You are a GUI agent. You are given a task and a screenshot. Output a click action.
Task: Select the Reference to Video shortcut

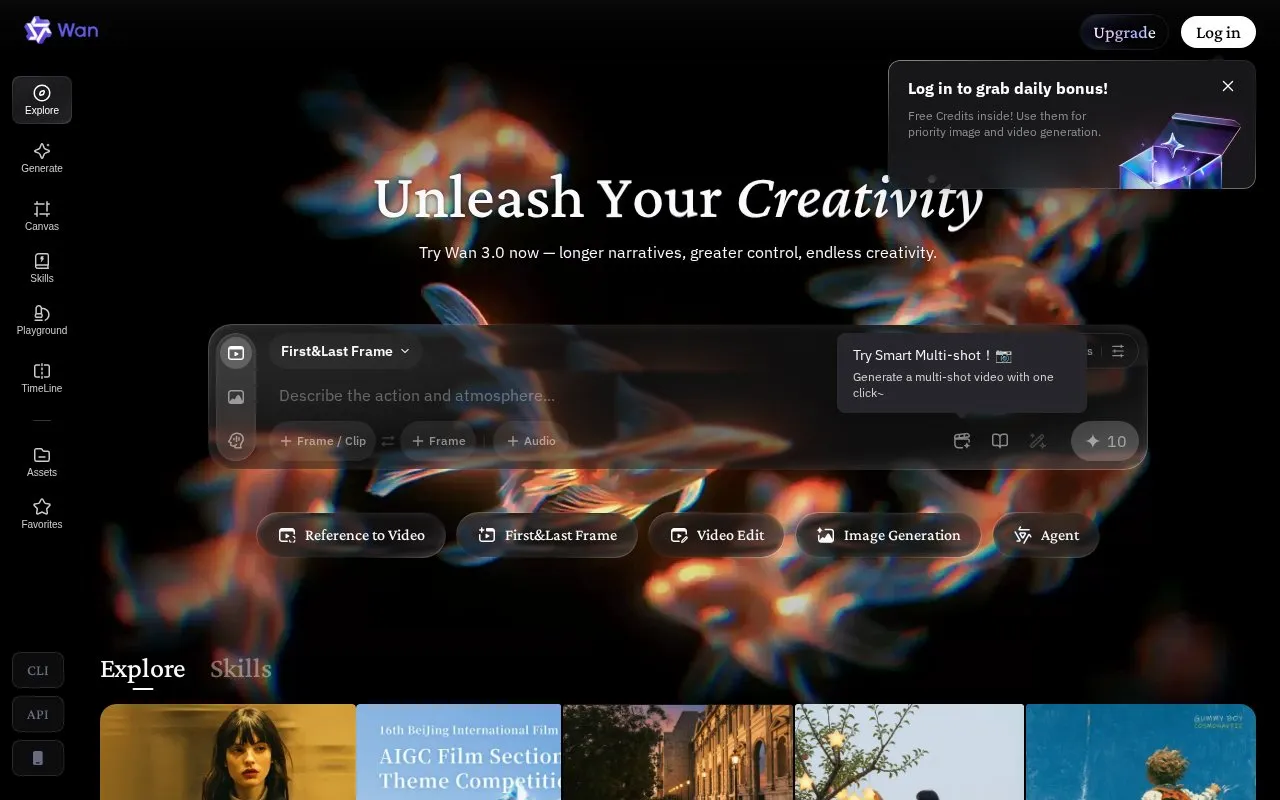[351, 535]
